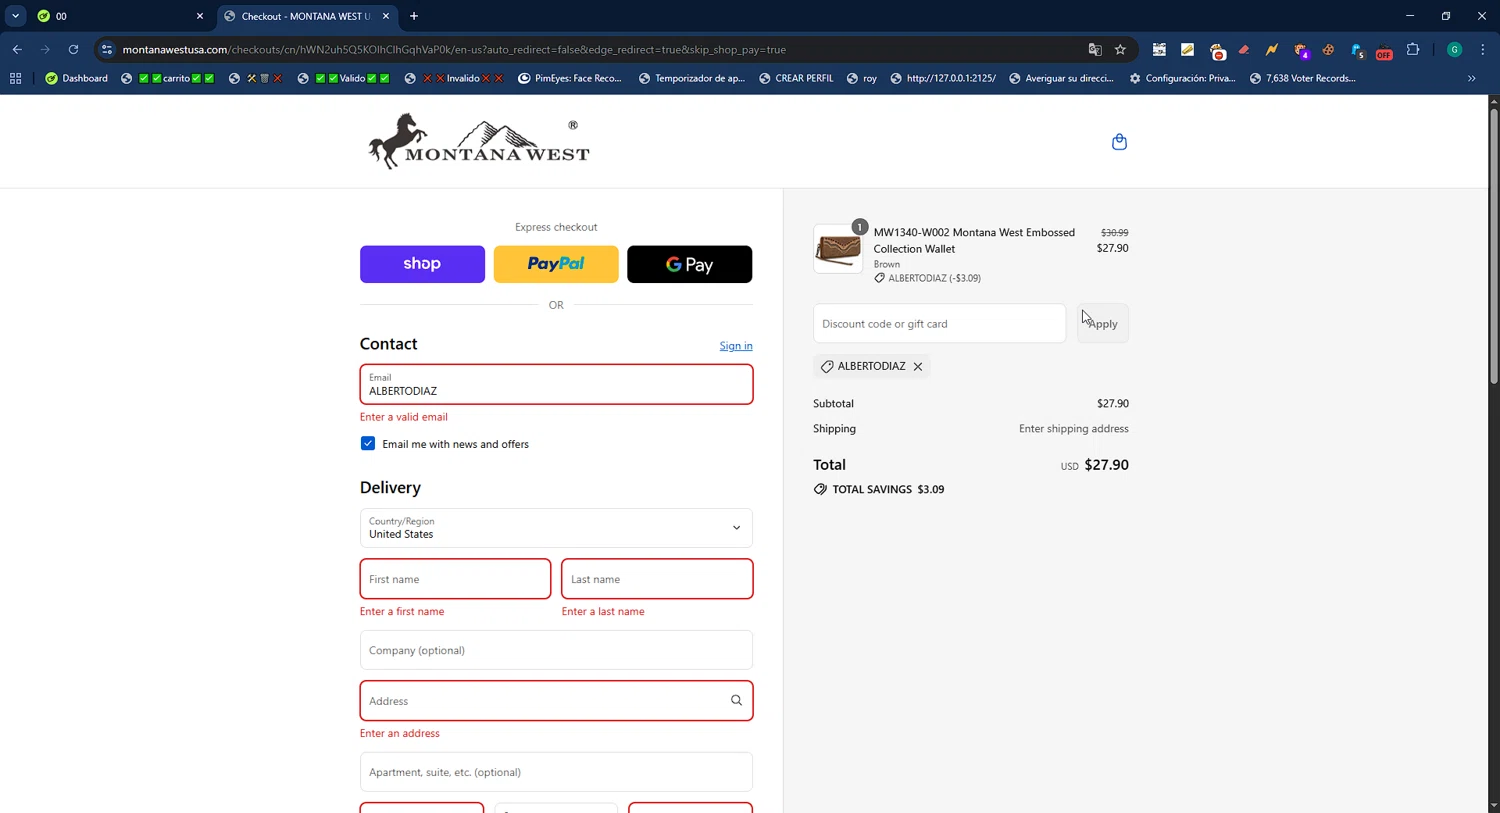Open the apps grid in bookmarks bar
The width and height of the screenshot is (1500, 813).
[15, 78]
